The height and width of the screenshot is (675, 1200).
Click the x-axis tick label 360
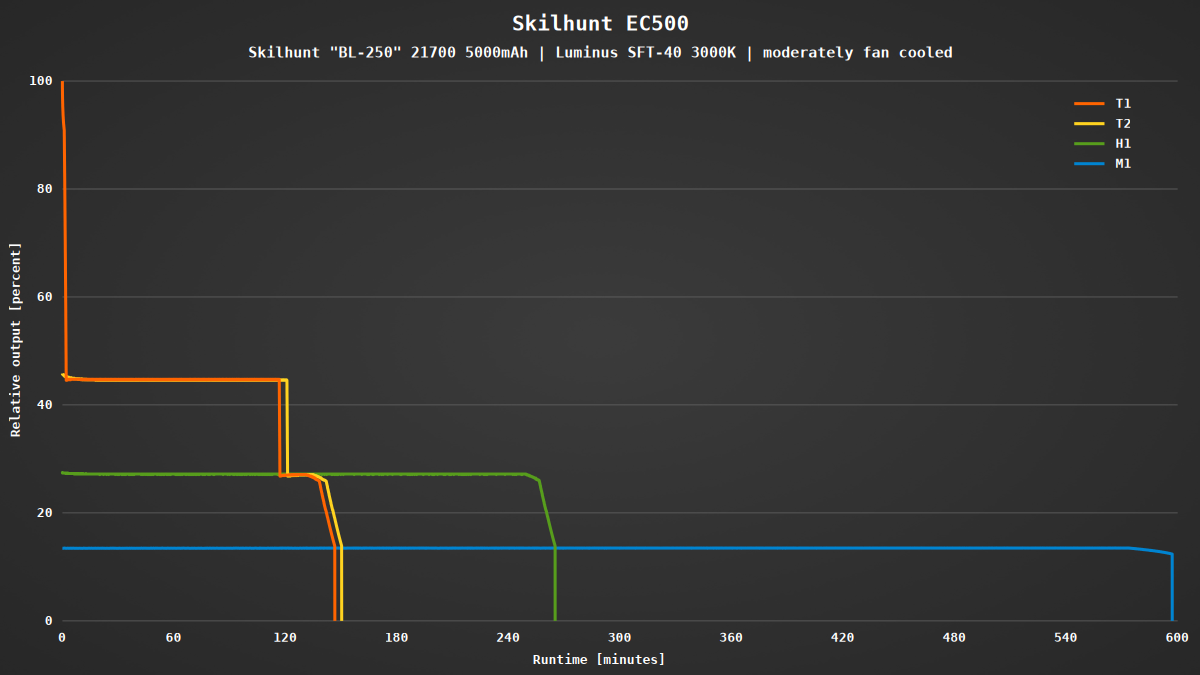(731, 638)
